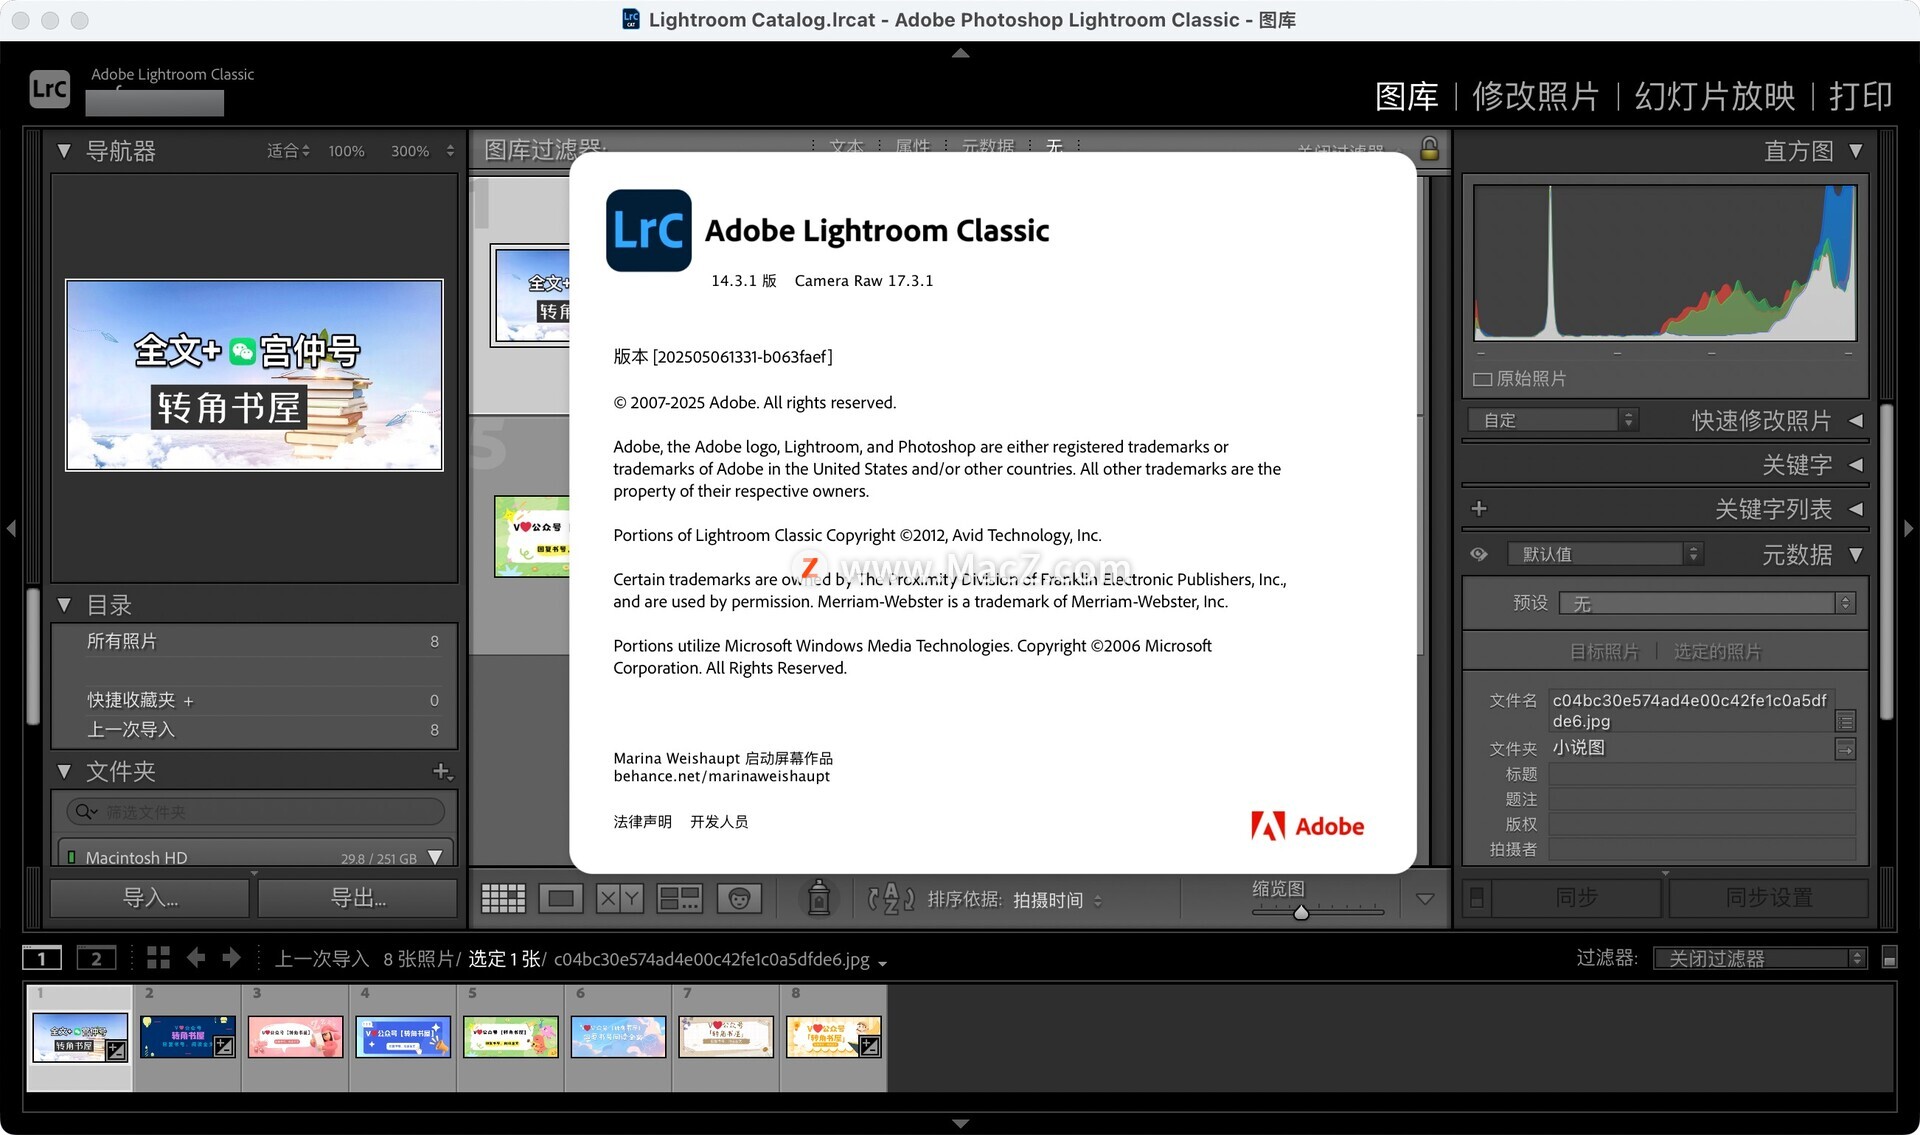This screenshot has width=1920, height=1135.
Task: Expand the 关键字列表 panel
Action: tap(1856, 509)
